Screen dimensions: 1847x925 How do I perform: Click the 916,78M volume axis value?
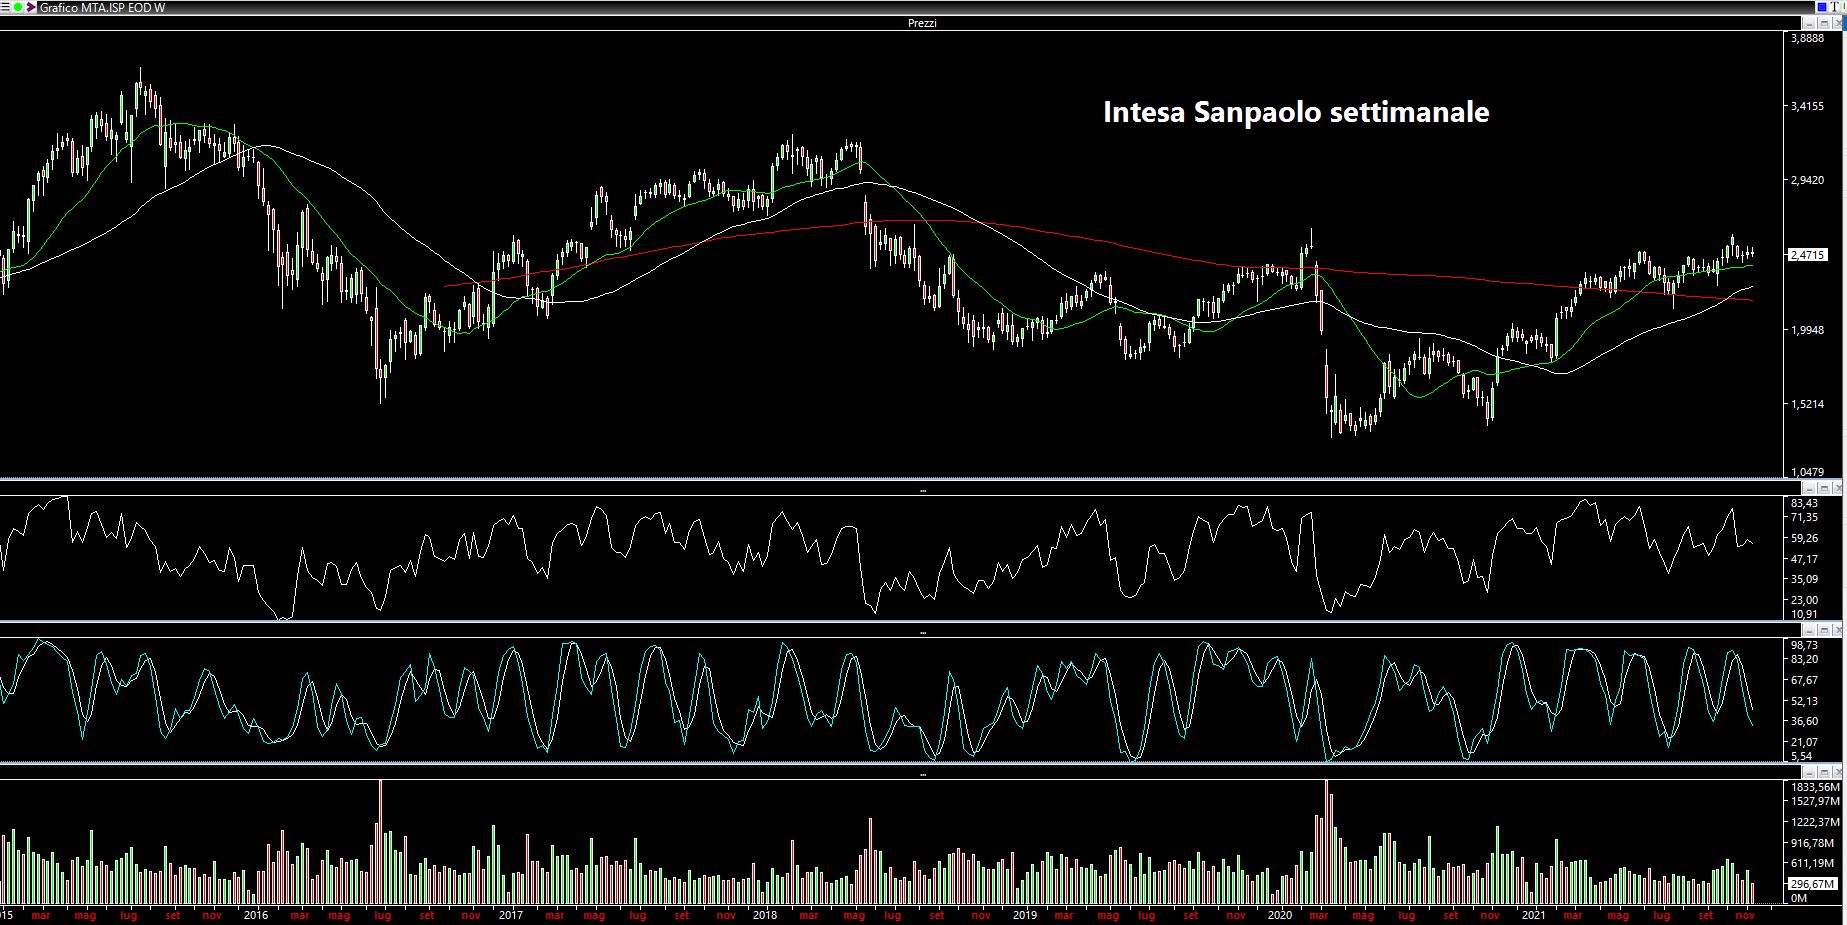tap(1813, 843)
